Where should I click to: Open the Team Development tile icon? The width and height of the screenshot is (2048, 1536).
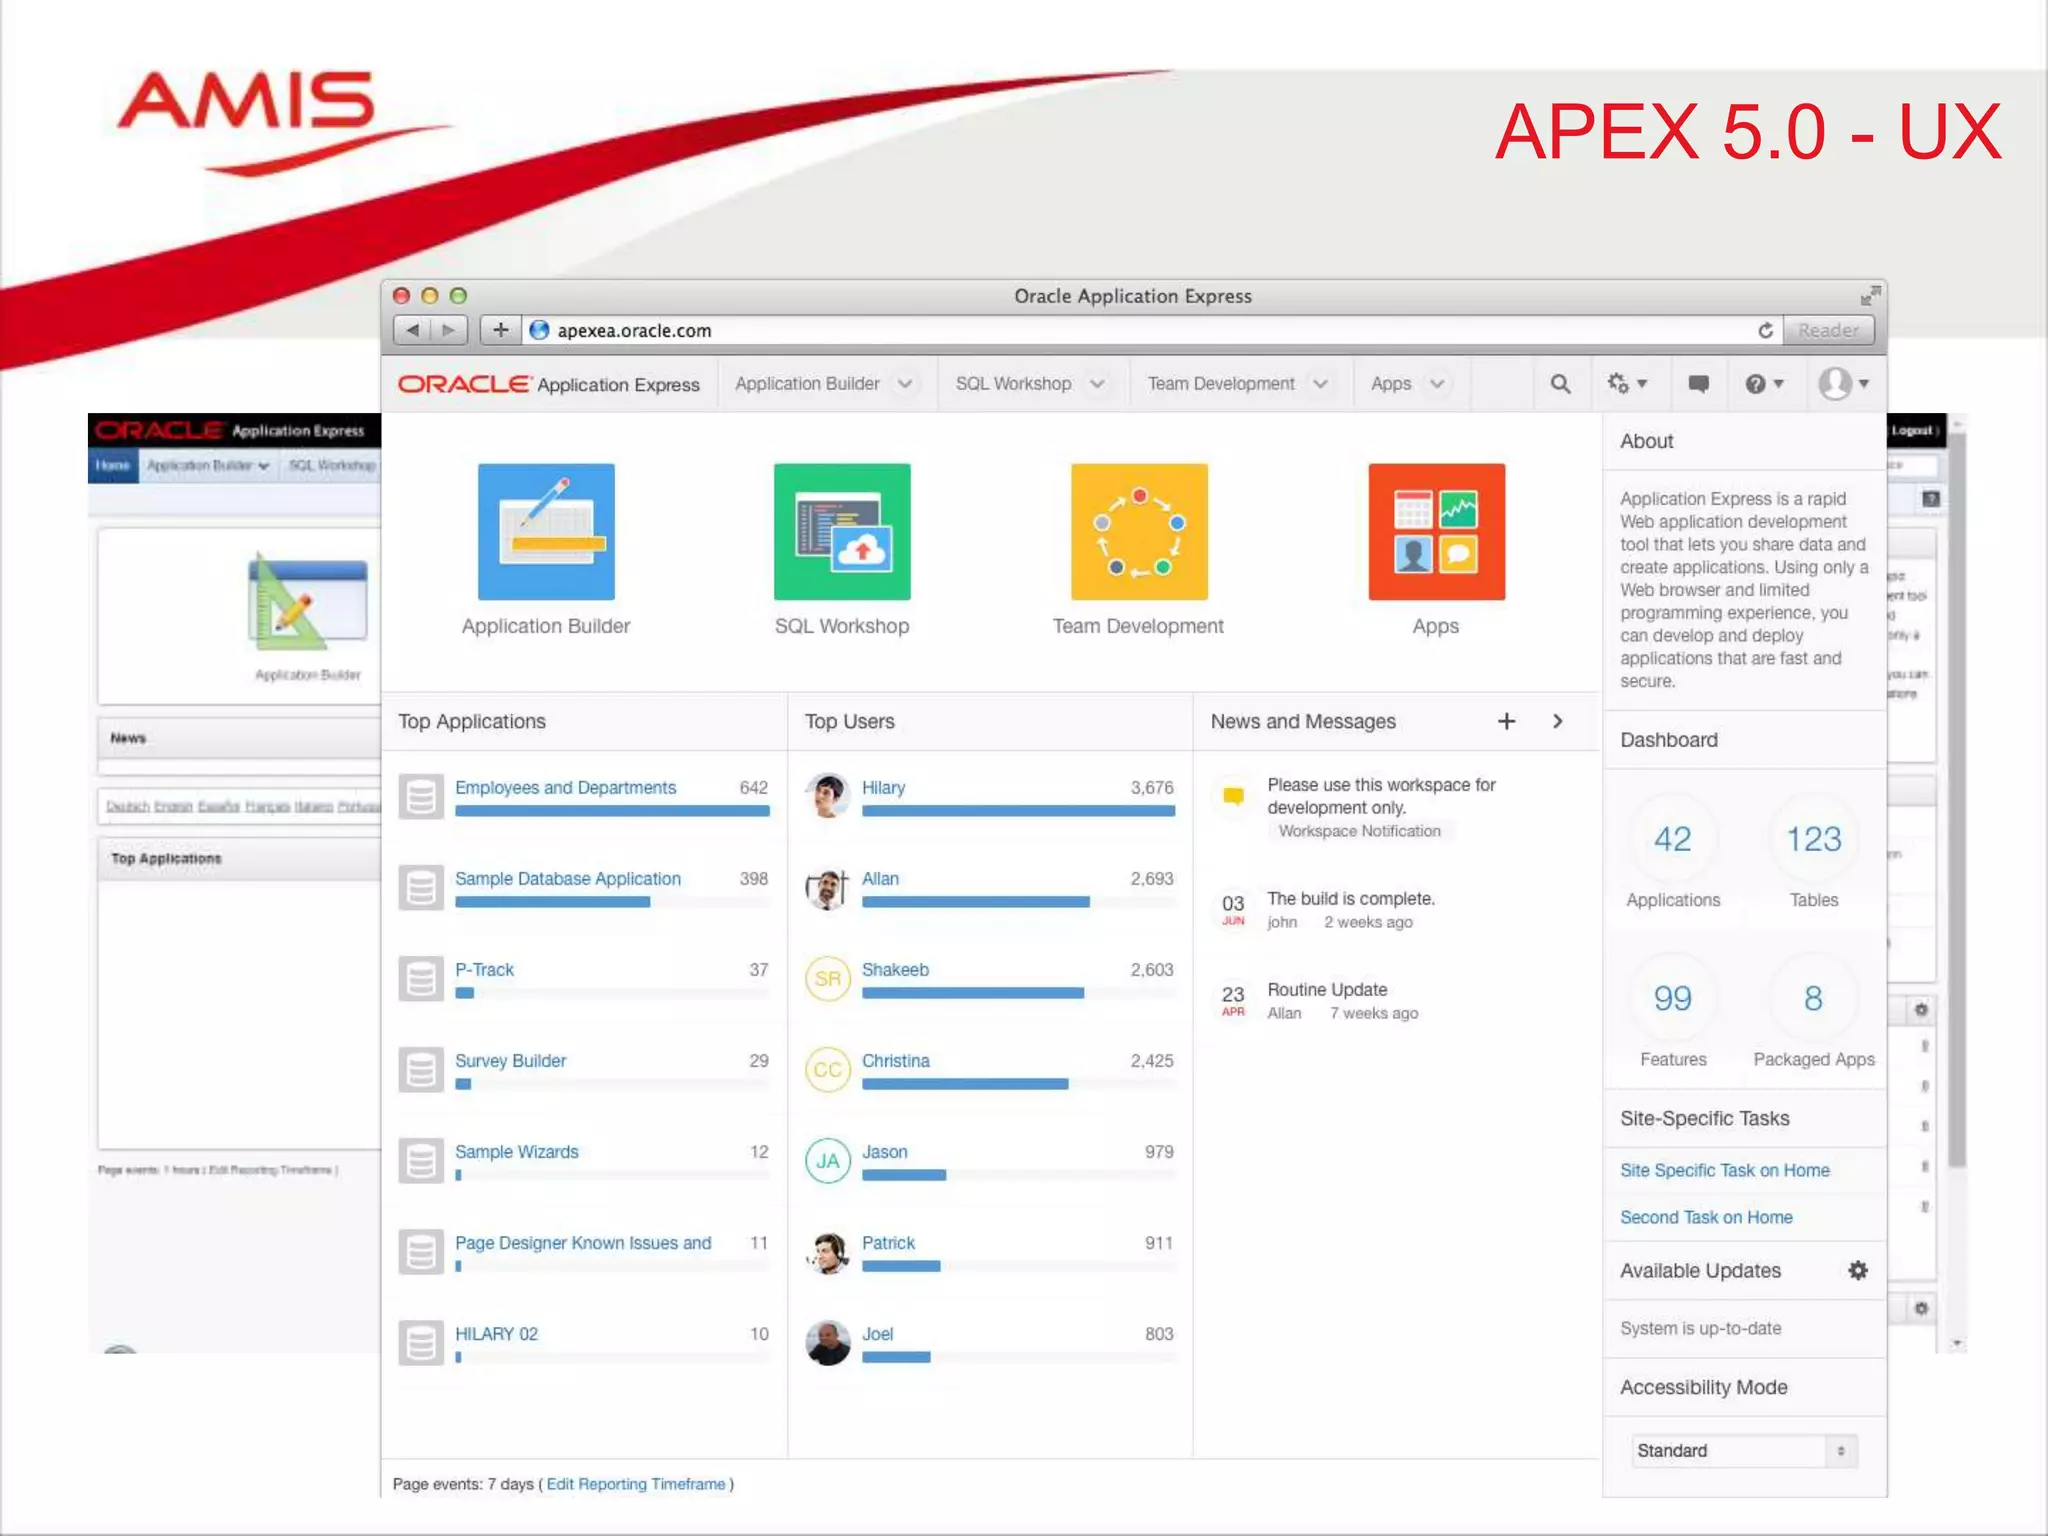point(1139,531)
